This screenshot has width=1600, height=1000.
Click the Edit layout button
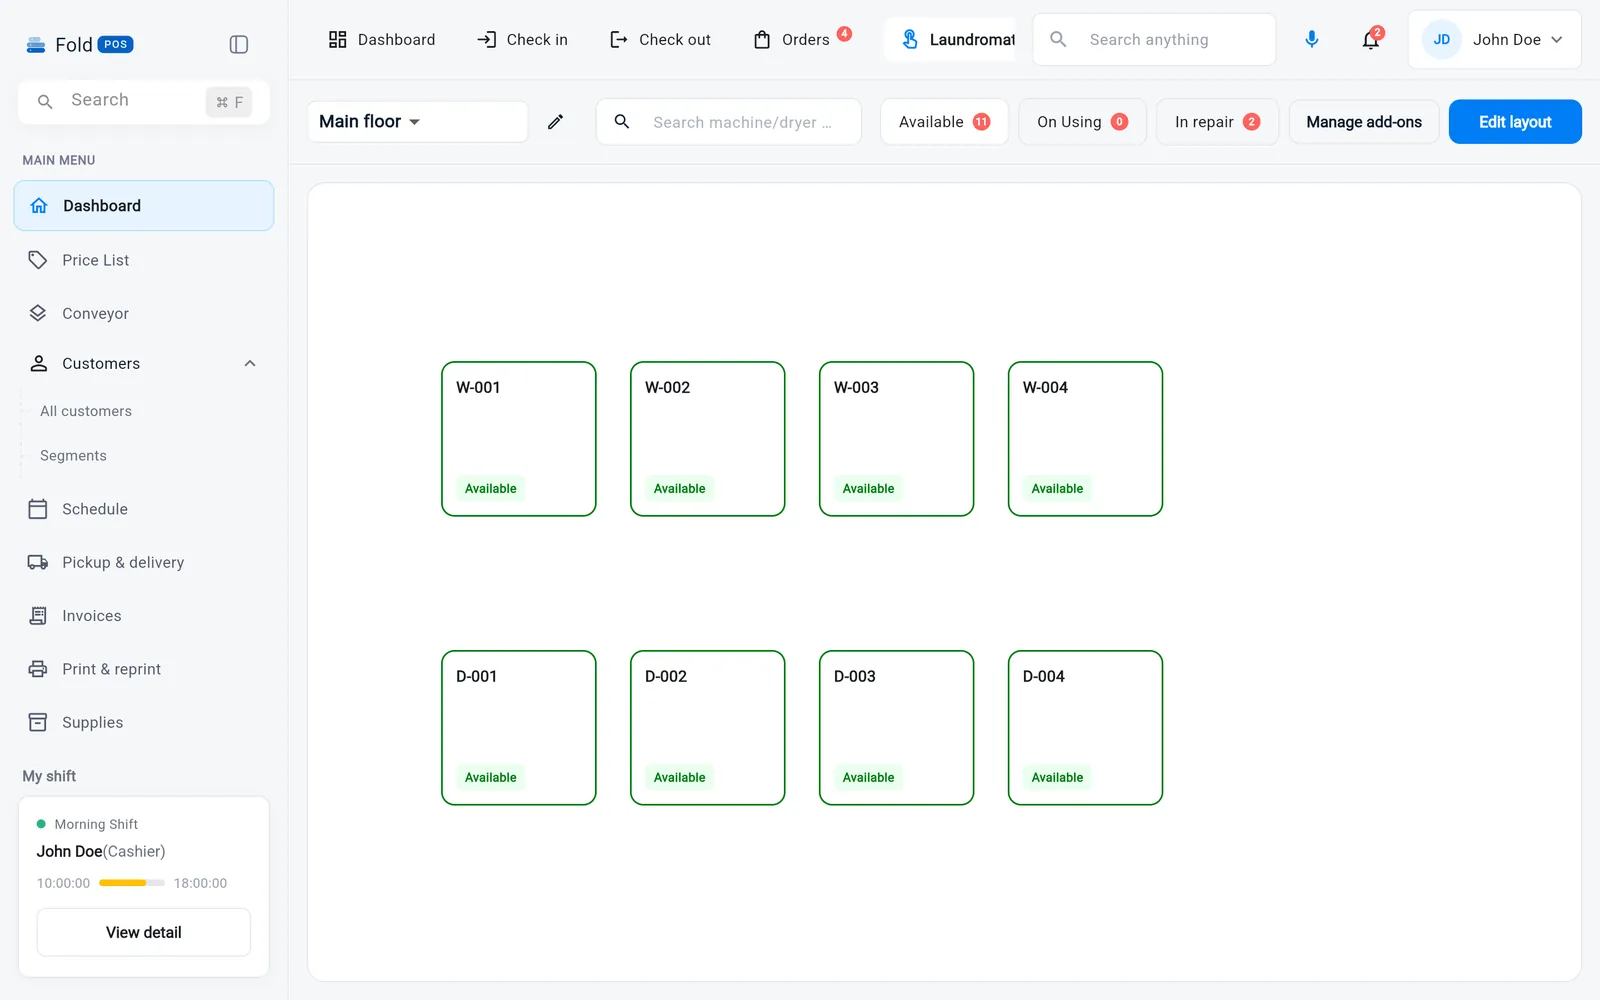tap(1515, 122)
